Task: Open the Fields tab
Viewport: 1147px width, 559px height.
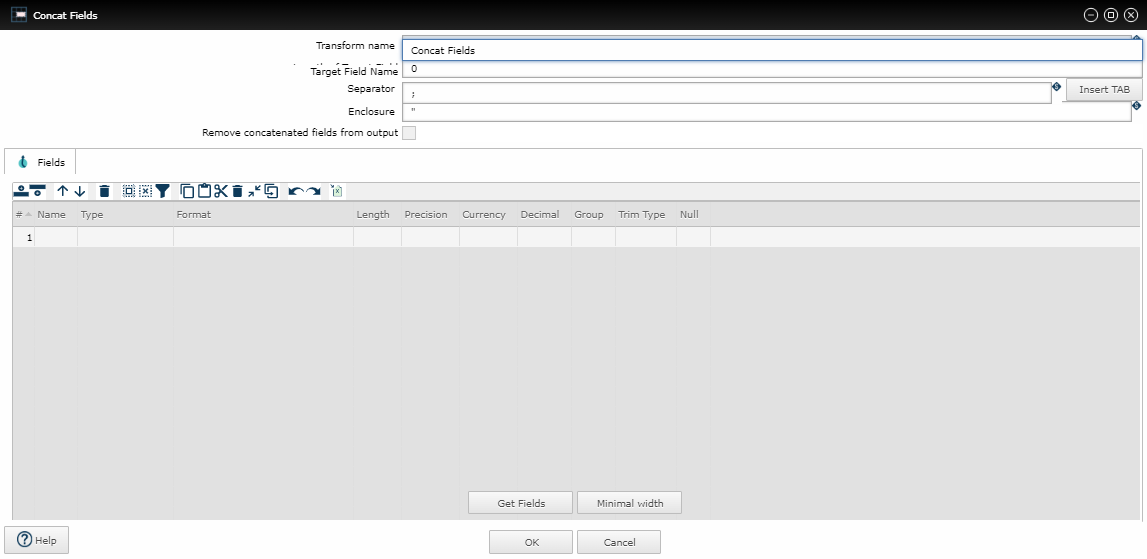Action: [40, 162]
